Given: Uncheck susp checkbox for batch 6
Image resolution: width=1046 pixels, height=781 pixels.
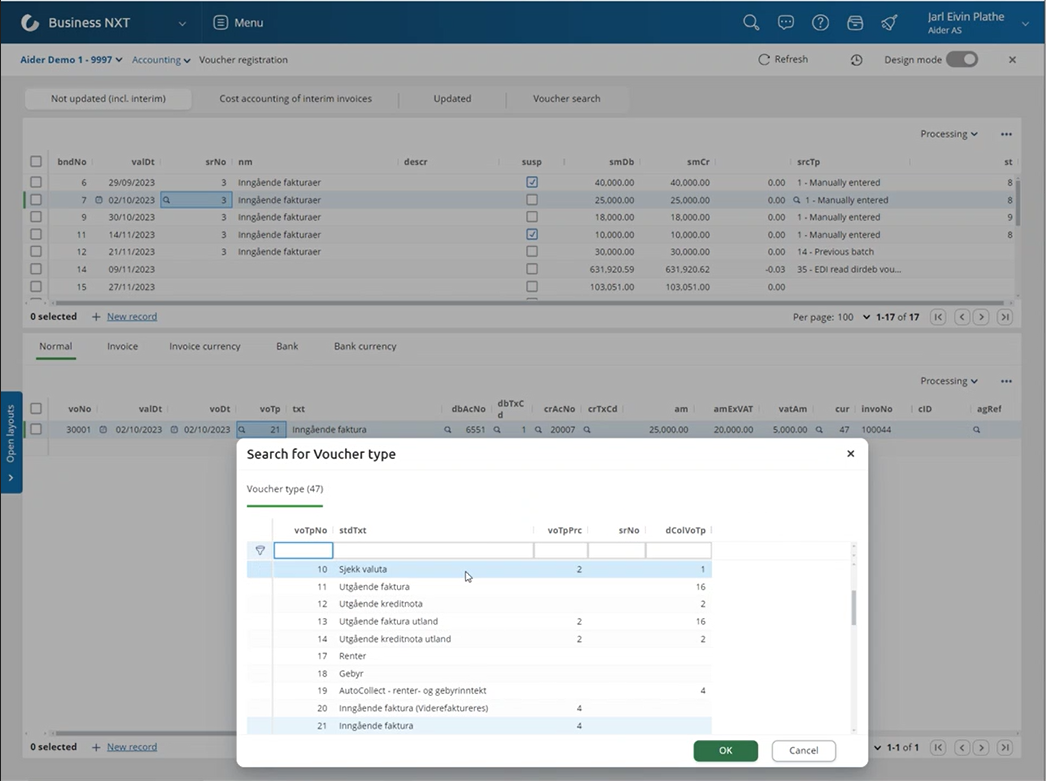Looking at the screenshot, I should [x=532, y=183].
